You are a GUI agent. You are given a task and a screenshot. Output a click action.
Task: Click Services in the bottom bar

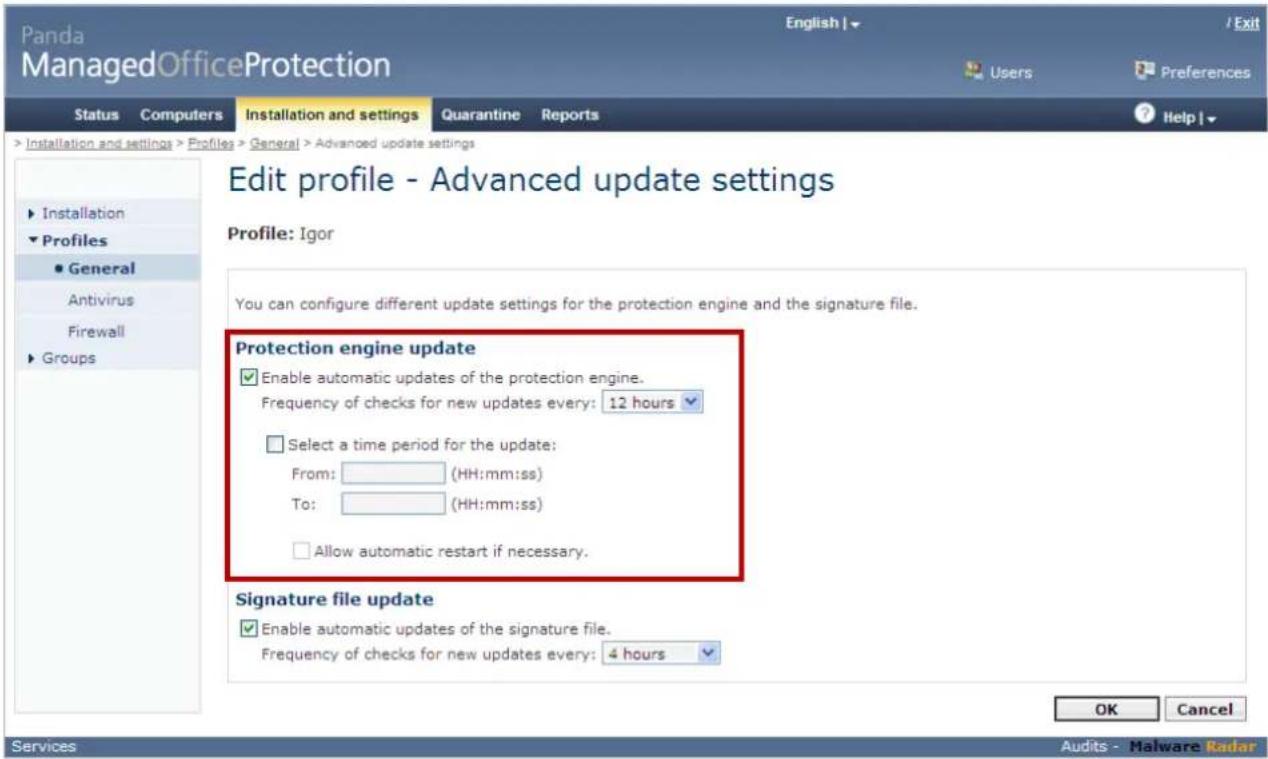pyautogui.click(x=43, y=746)
